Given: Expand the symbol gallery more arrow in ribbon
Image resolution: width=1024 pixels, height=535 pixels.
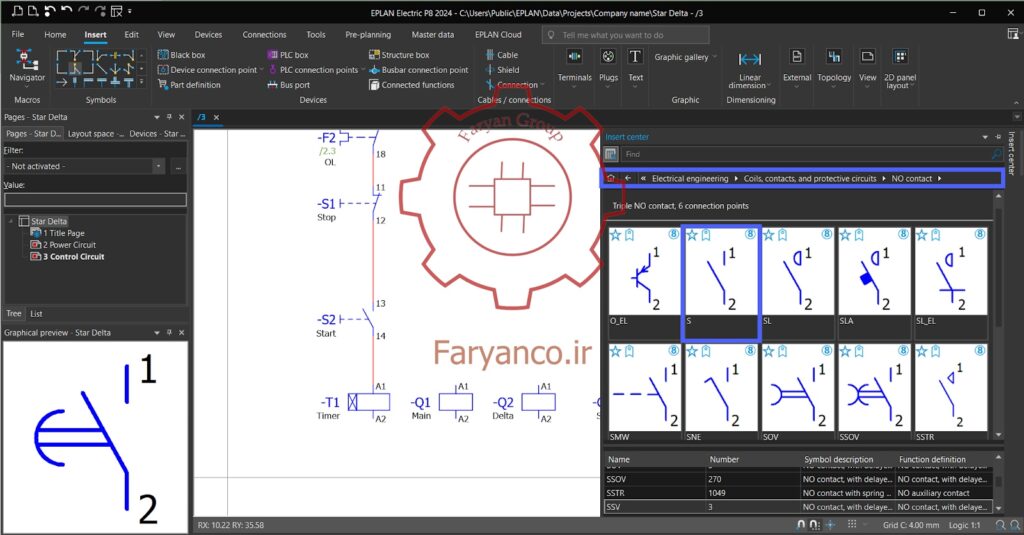Looking at the screenshot, I should click(x=142, y=83).
